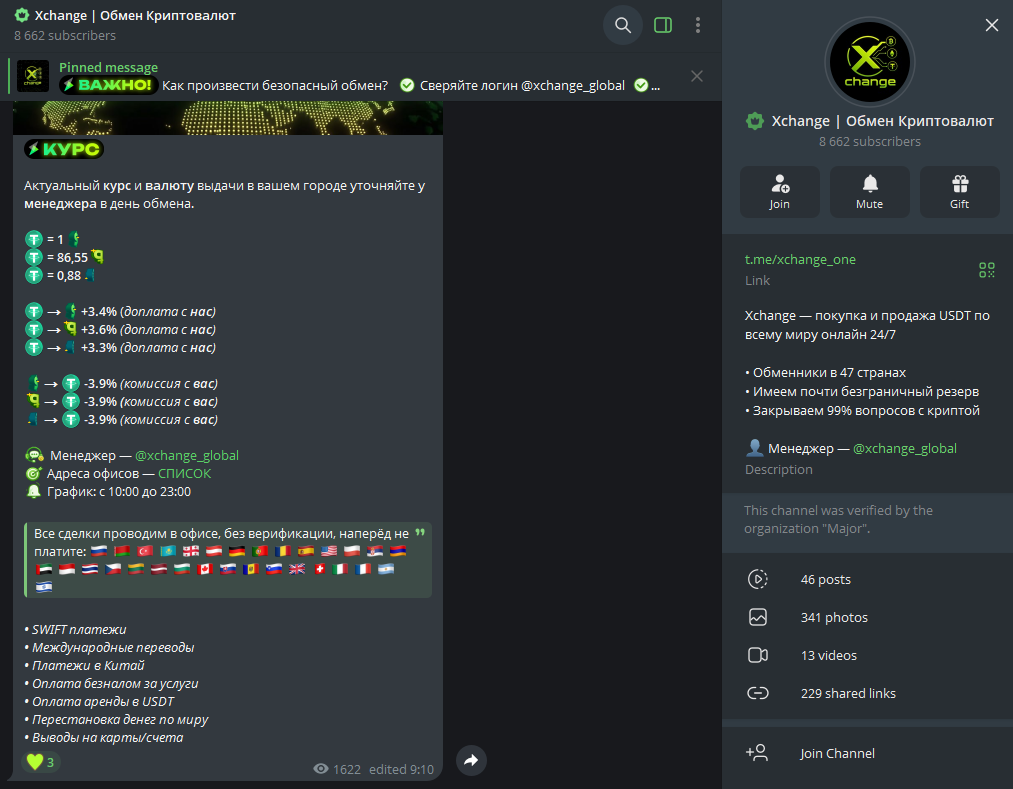Viewport: 1013px width, 789px height.
Task: Click the verified badge next to header title
Action: pyautogui.click(x=22, y=16)
